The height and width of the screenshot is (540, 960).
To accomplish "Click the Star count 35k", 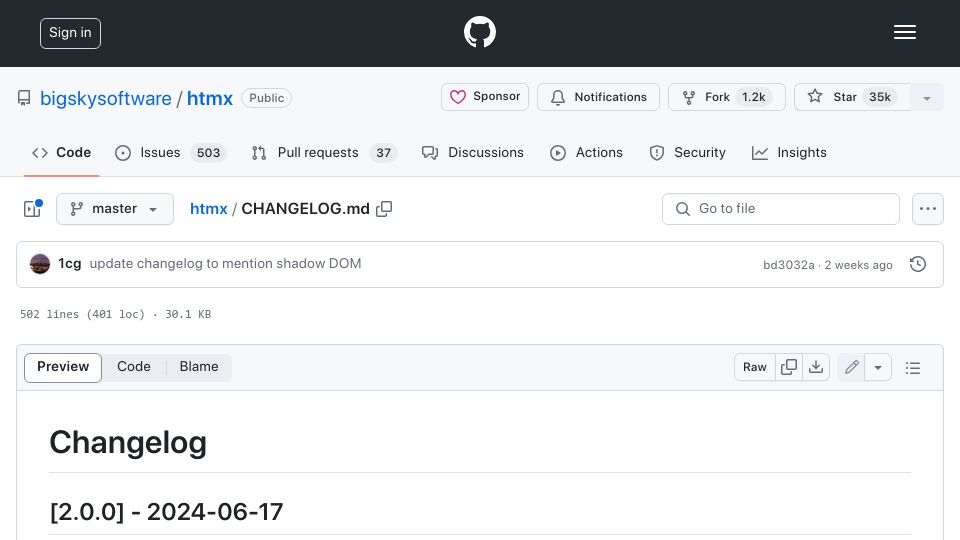I will point(880,97).
